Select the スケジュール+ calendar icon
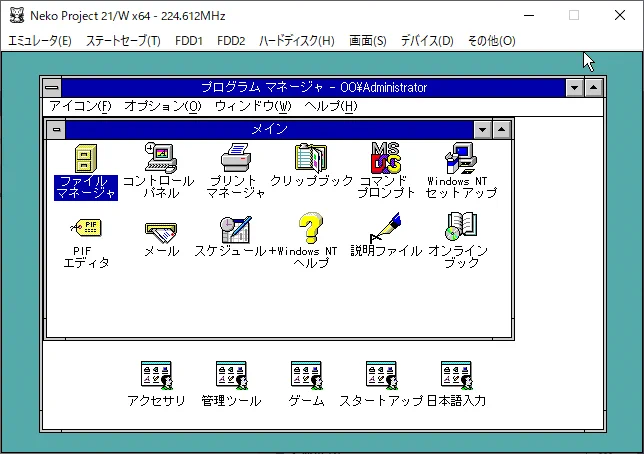This screenshot has height=454, width=644. pyautogui.click(x=236, y=229)
